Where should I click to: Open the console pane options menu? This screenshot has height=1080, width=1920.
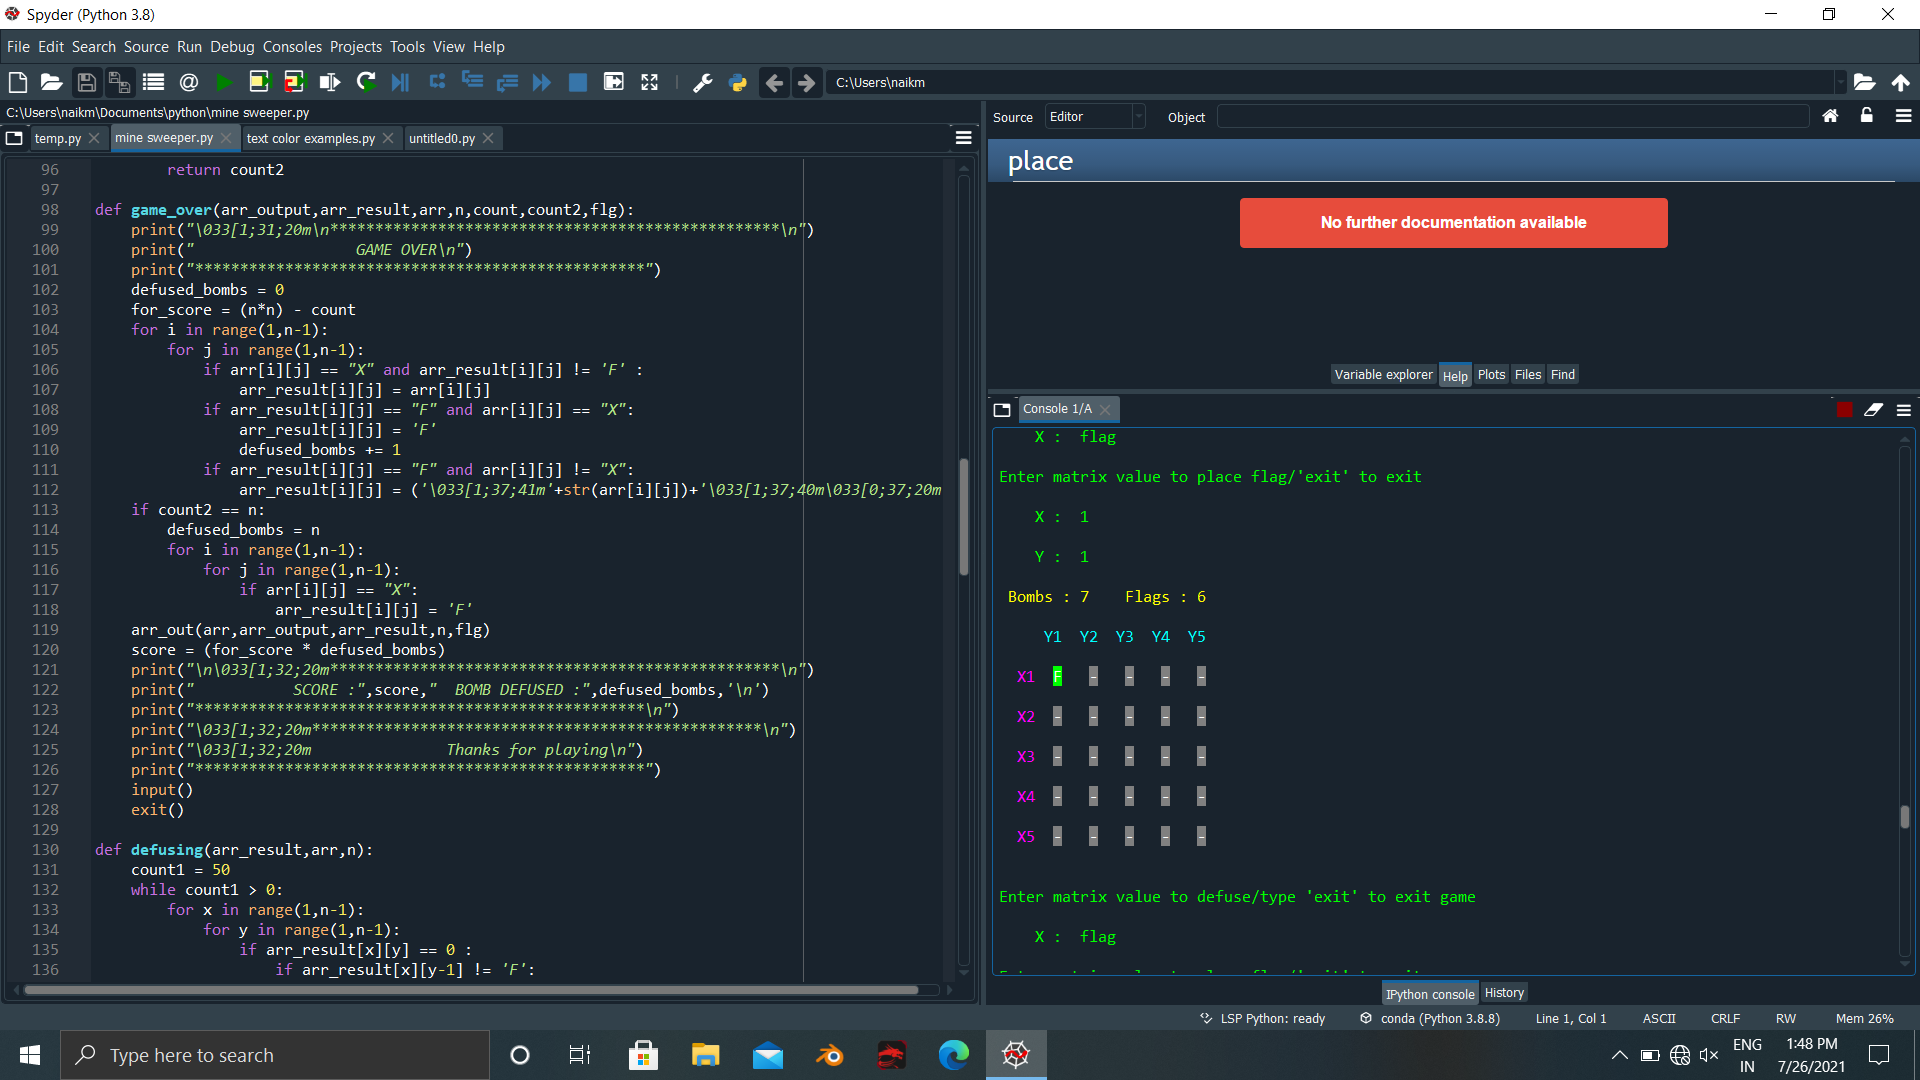1903,410
